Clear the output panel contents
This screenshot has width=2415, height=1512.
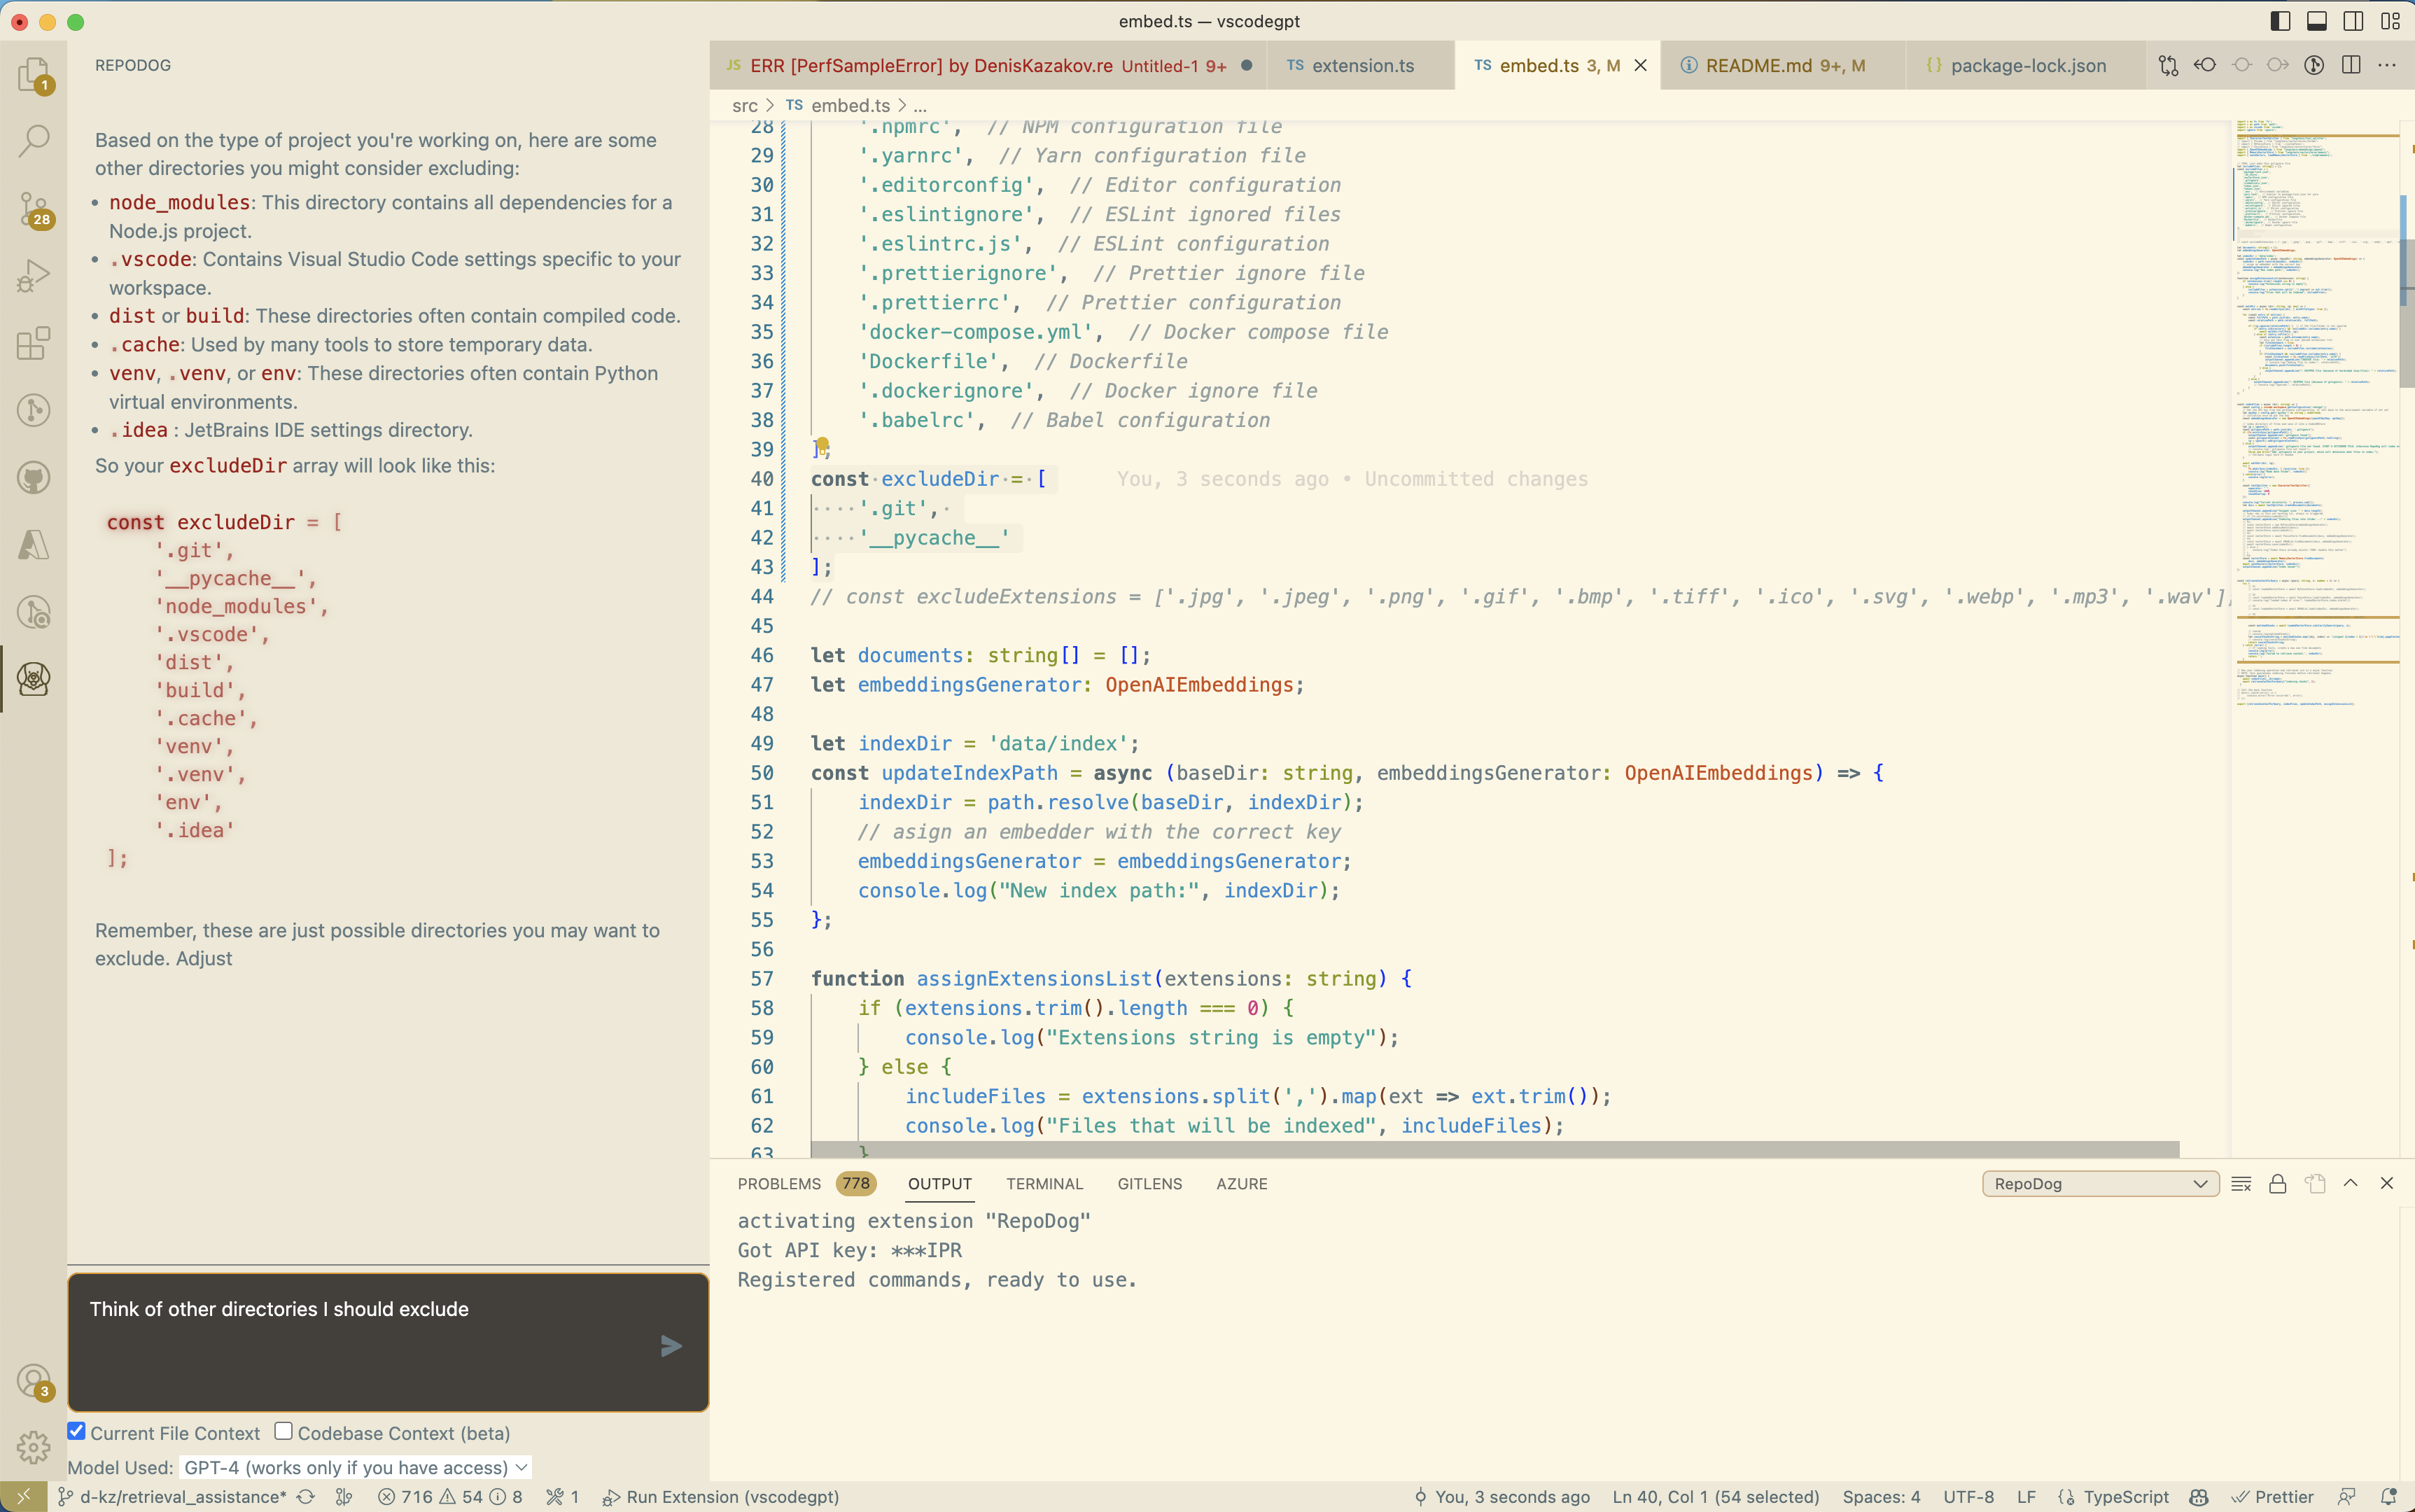[2241, 1184]
